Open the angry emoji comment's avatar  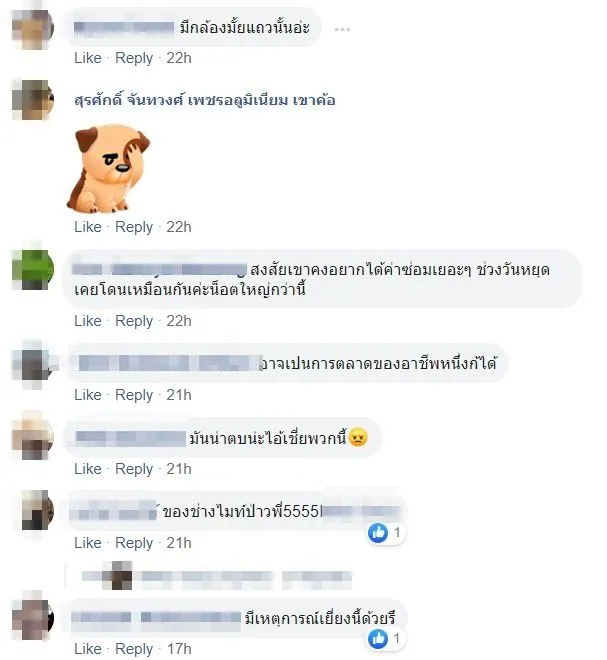[x=32, y=439]
